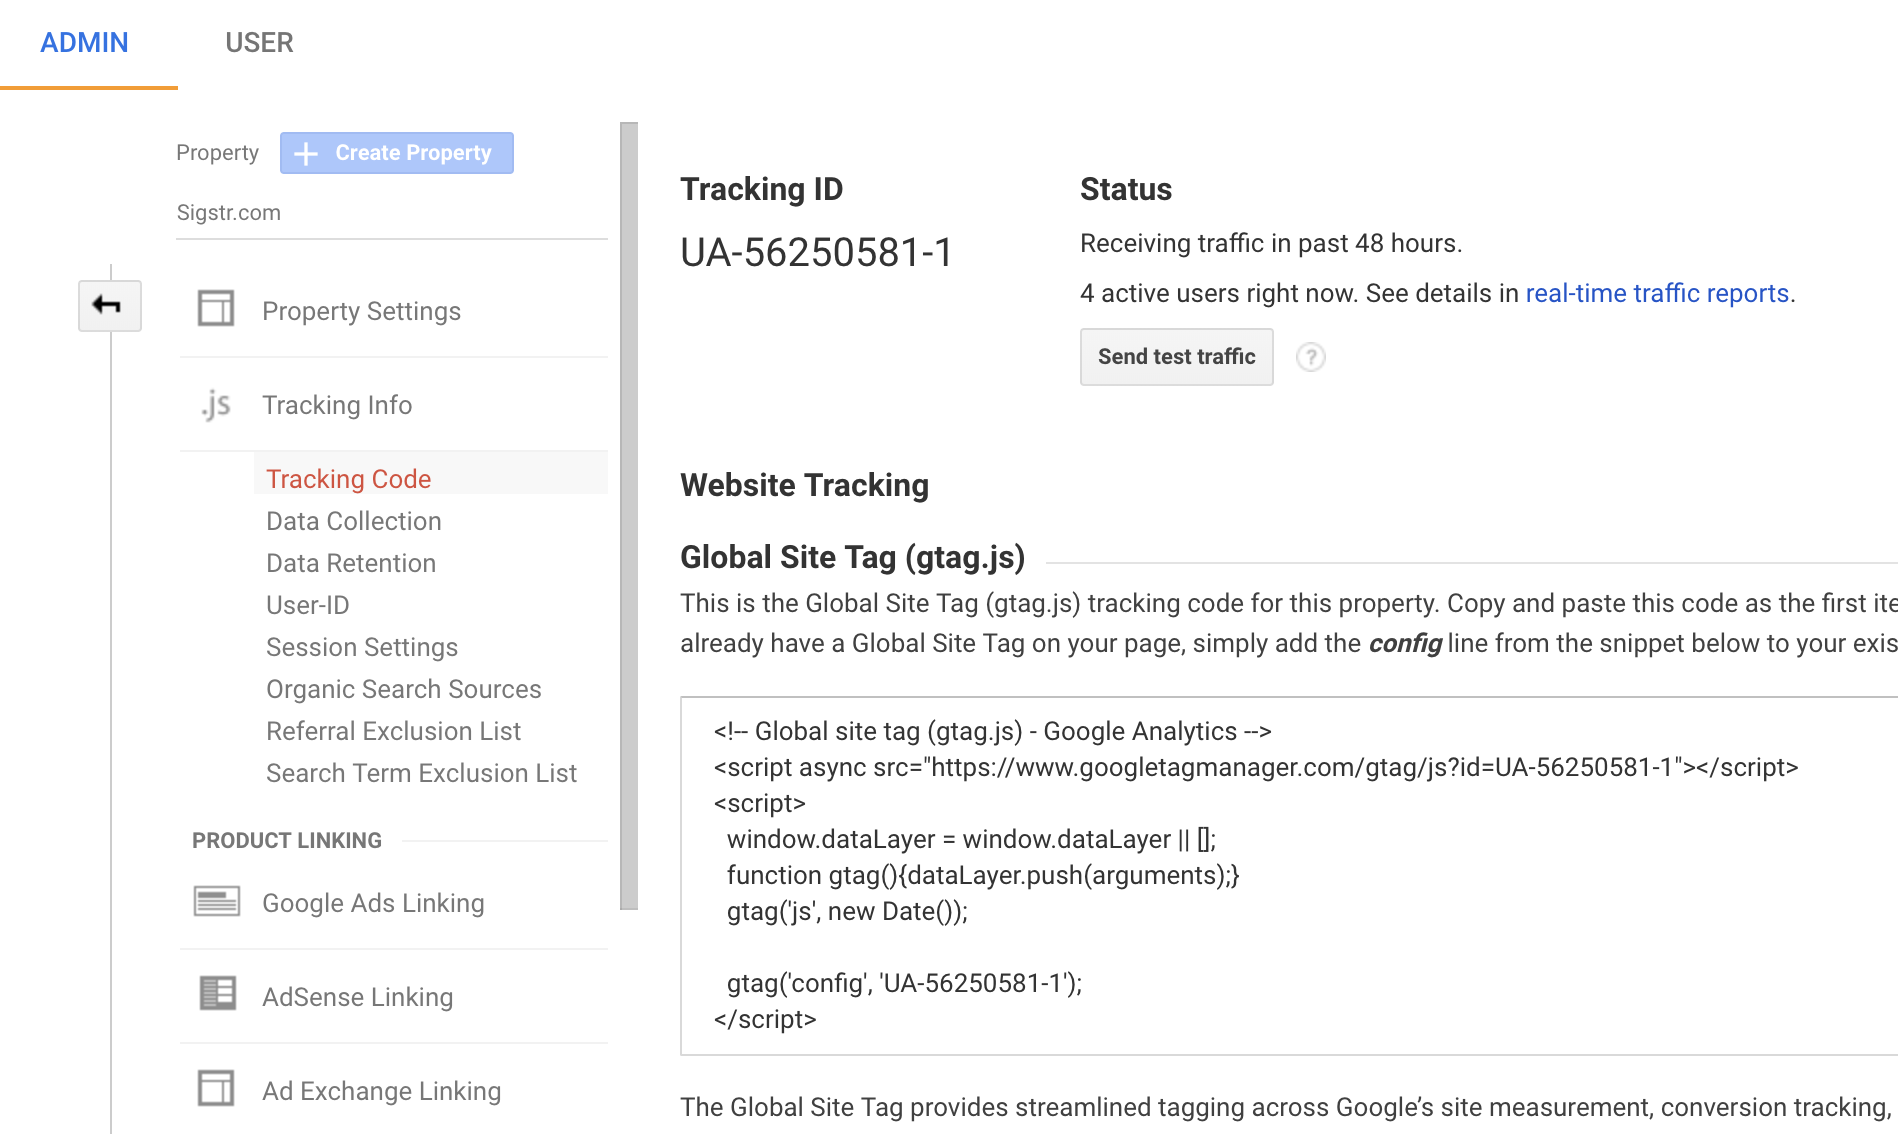Click the AdSense Linking icon
The width and height of the screenshot is (1898, 1134).
coord(218,994)
